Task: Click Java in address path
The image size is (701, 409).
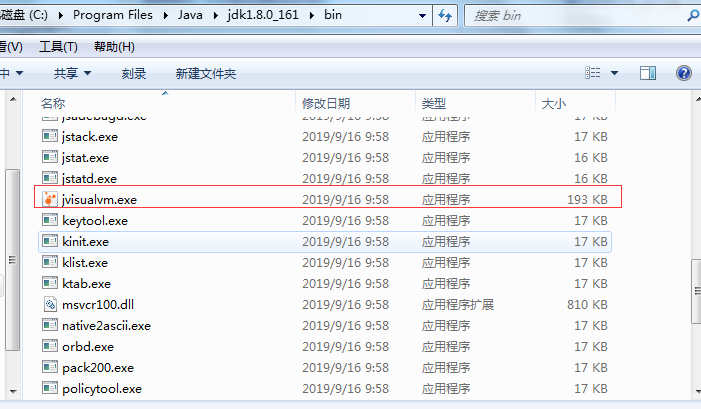Action: coord(190,15)
